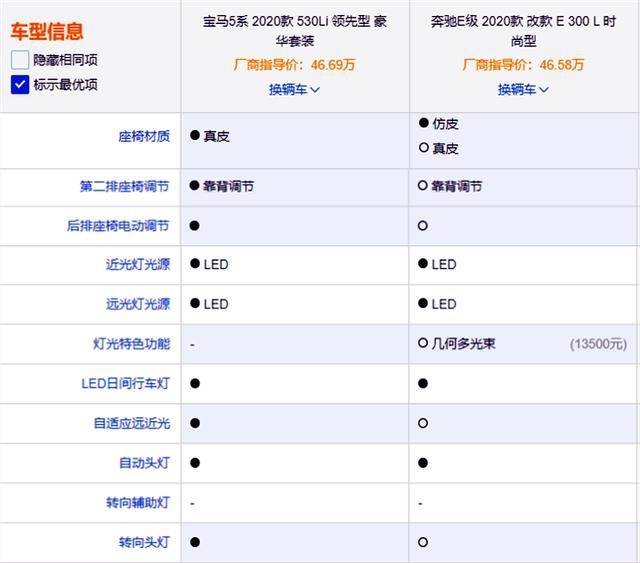Open the 灯光特色功能 label link
640x563 pixels.
(131, 344)
